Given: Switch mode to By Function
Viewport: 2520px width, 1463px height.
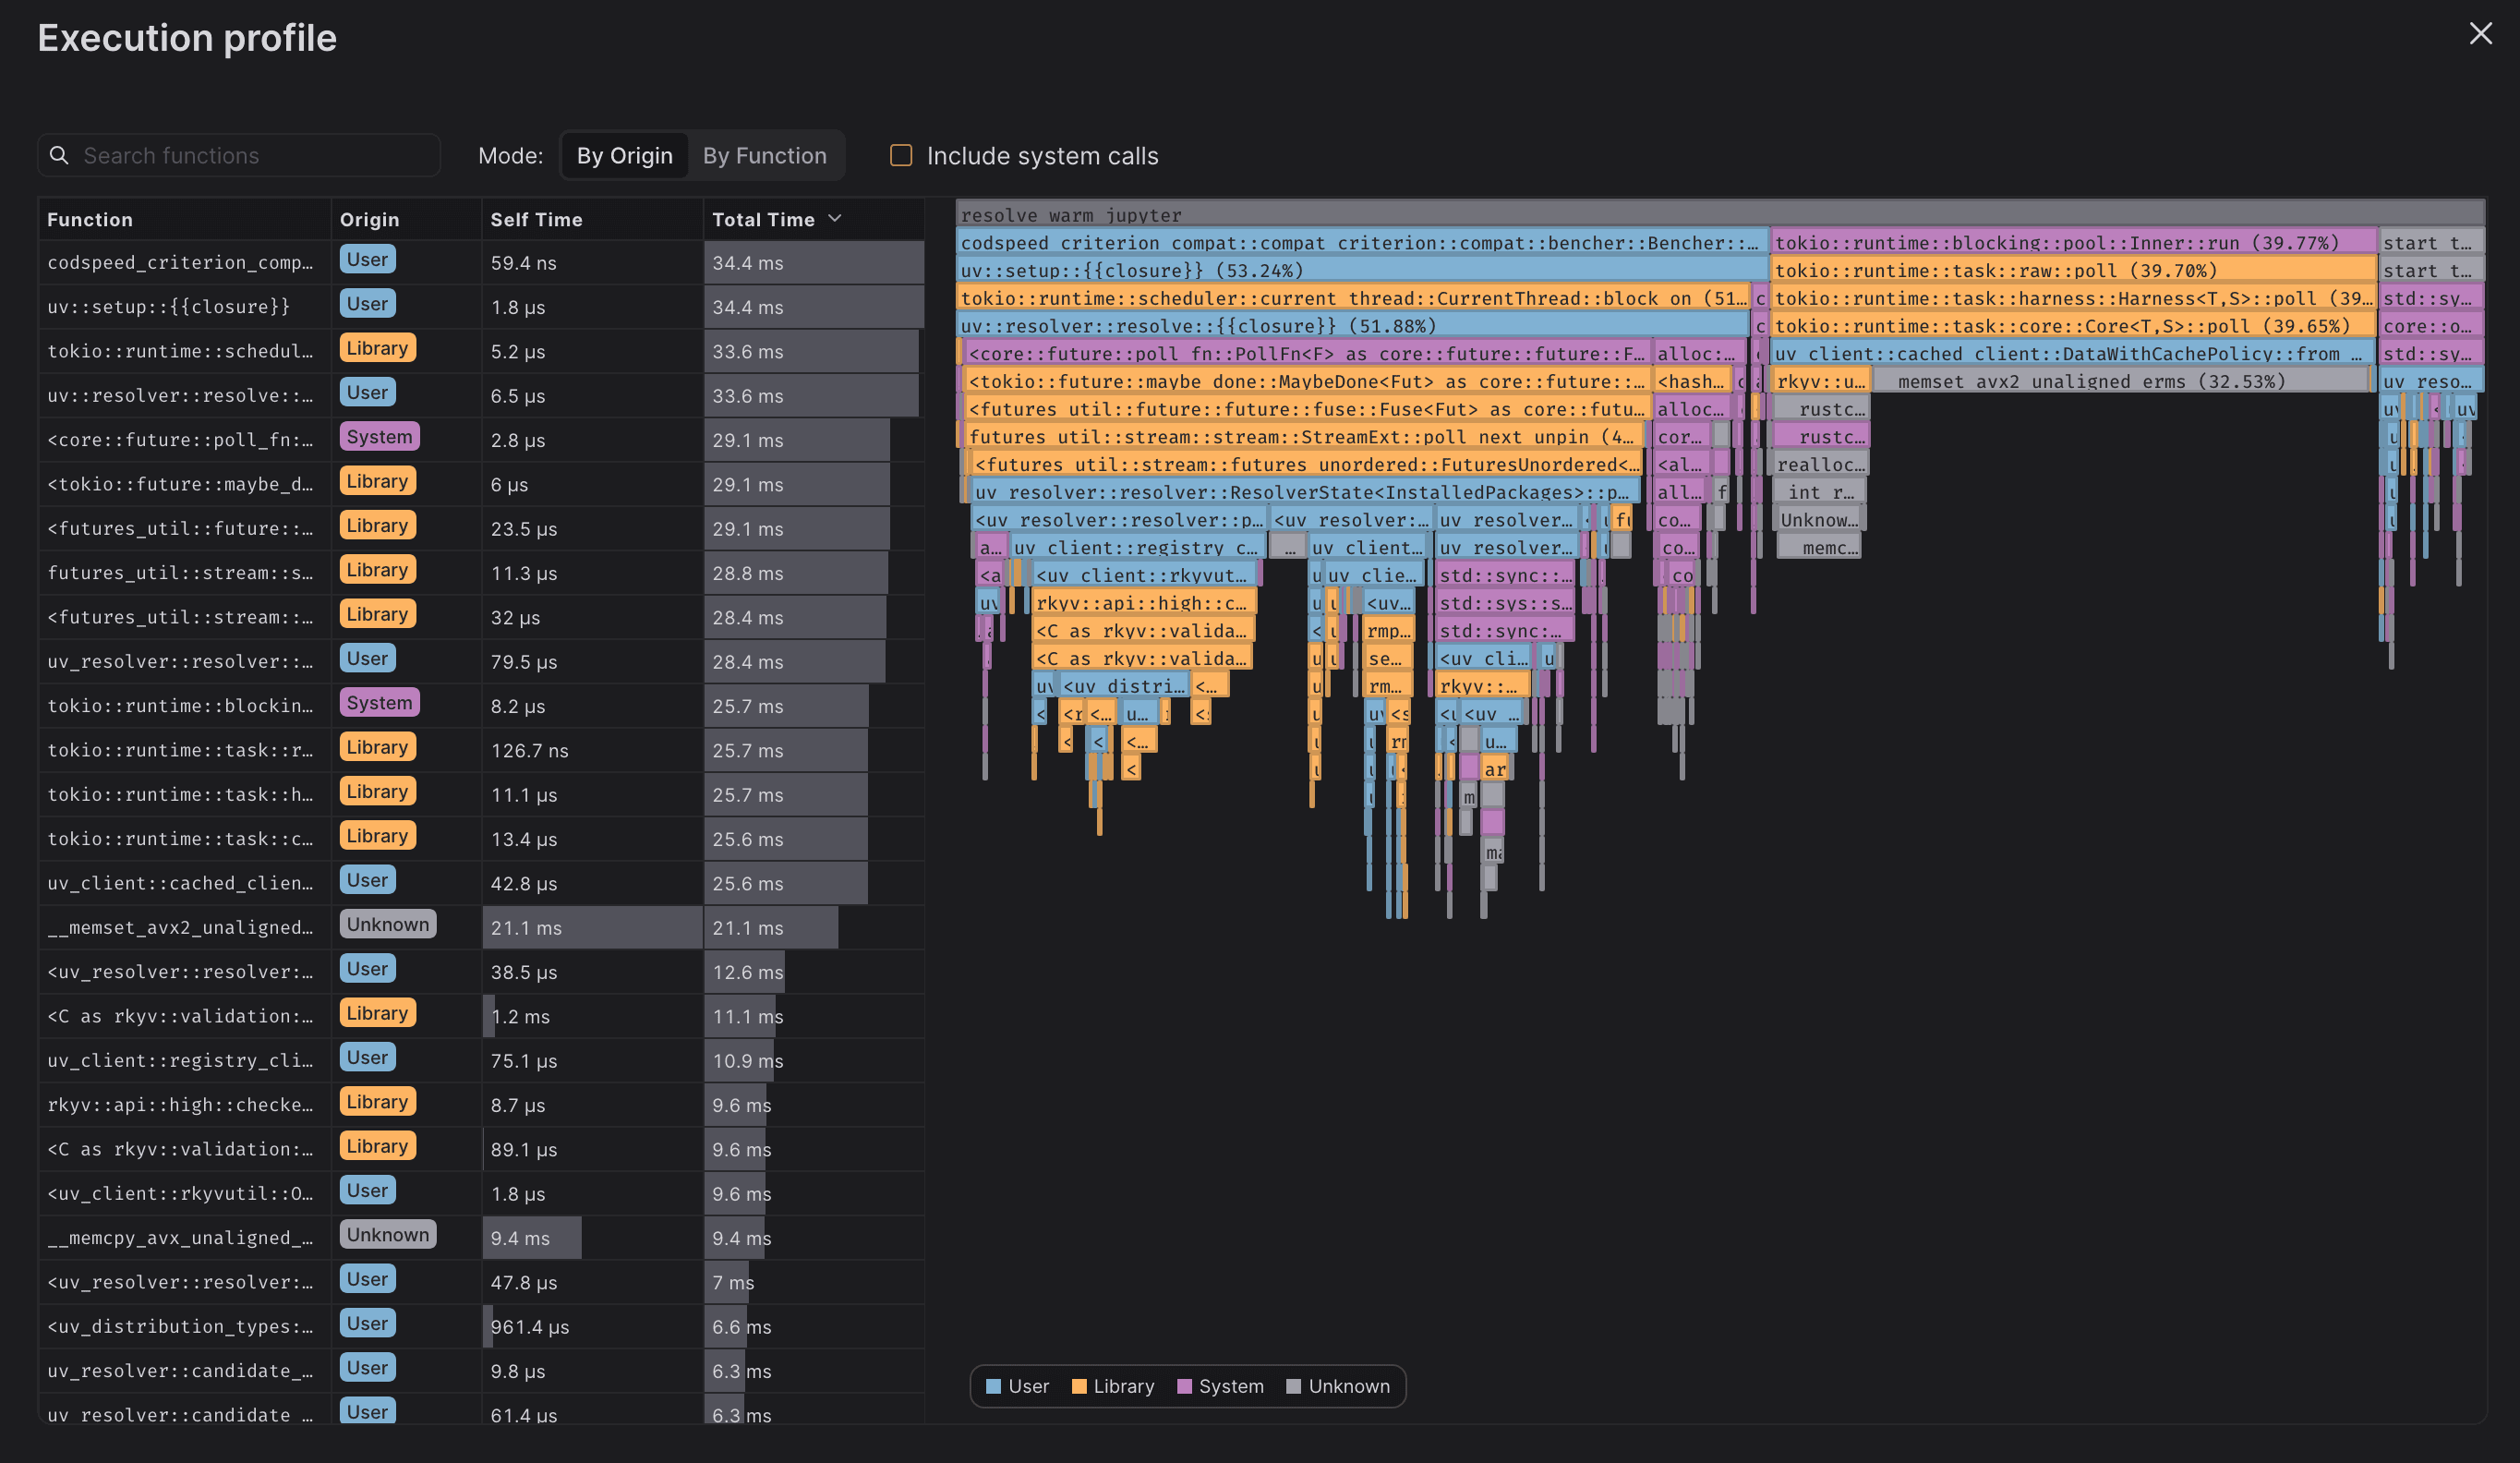Looking at the screenshot, I should pyautogui.click(x=764, y=156).
